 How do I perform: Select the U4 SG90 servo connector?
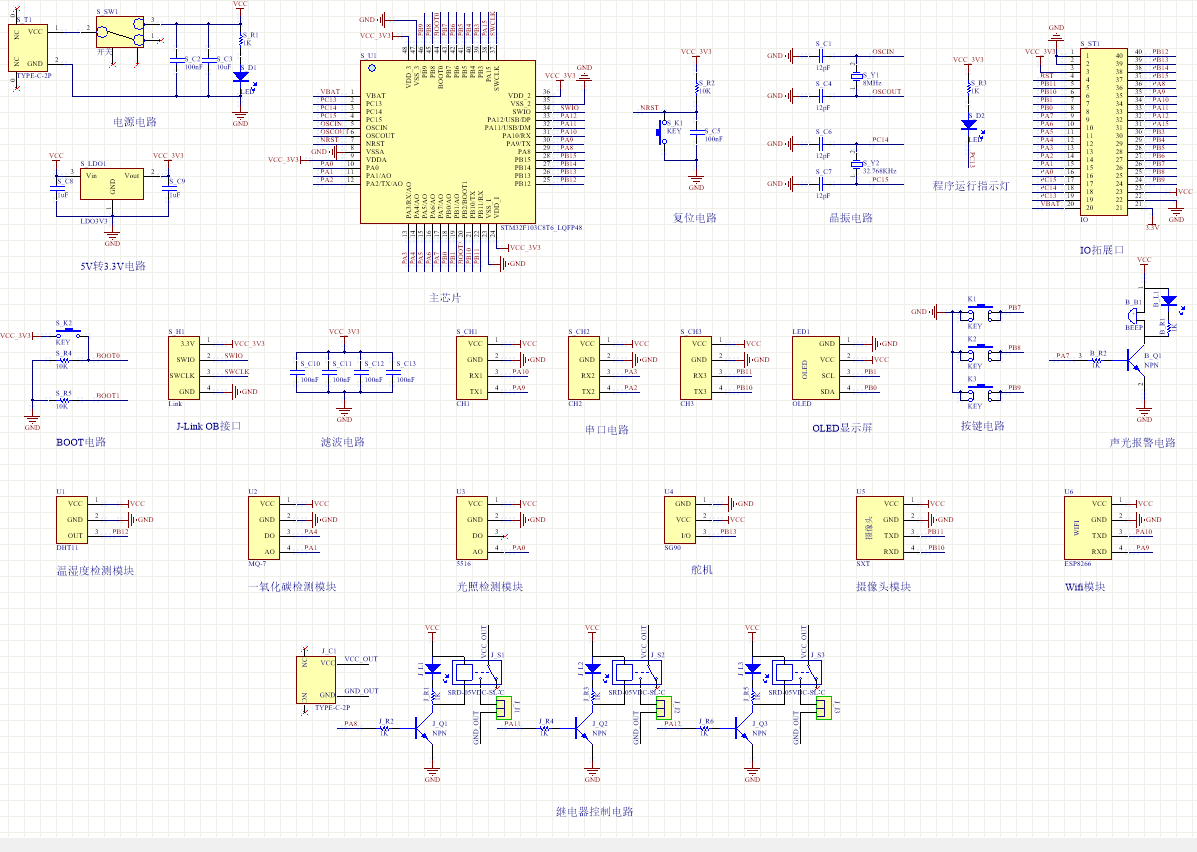(x=680, y=520)
